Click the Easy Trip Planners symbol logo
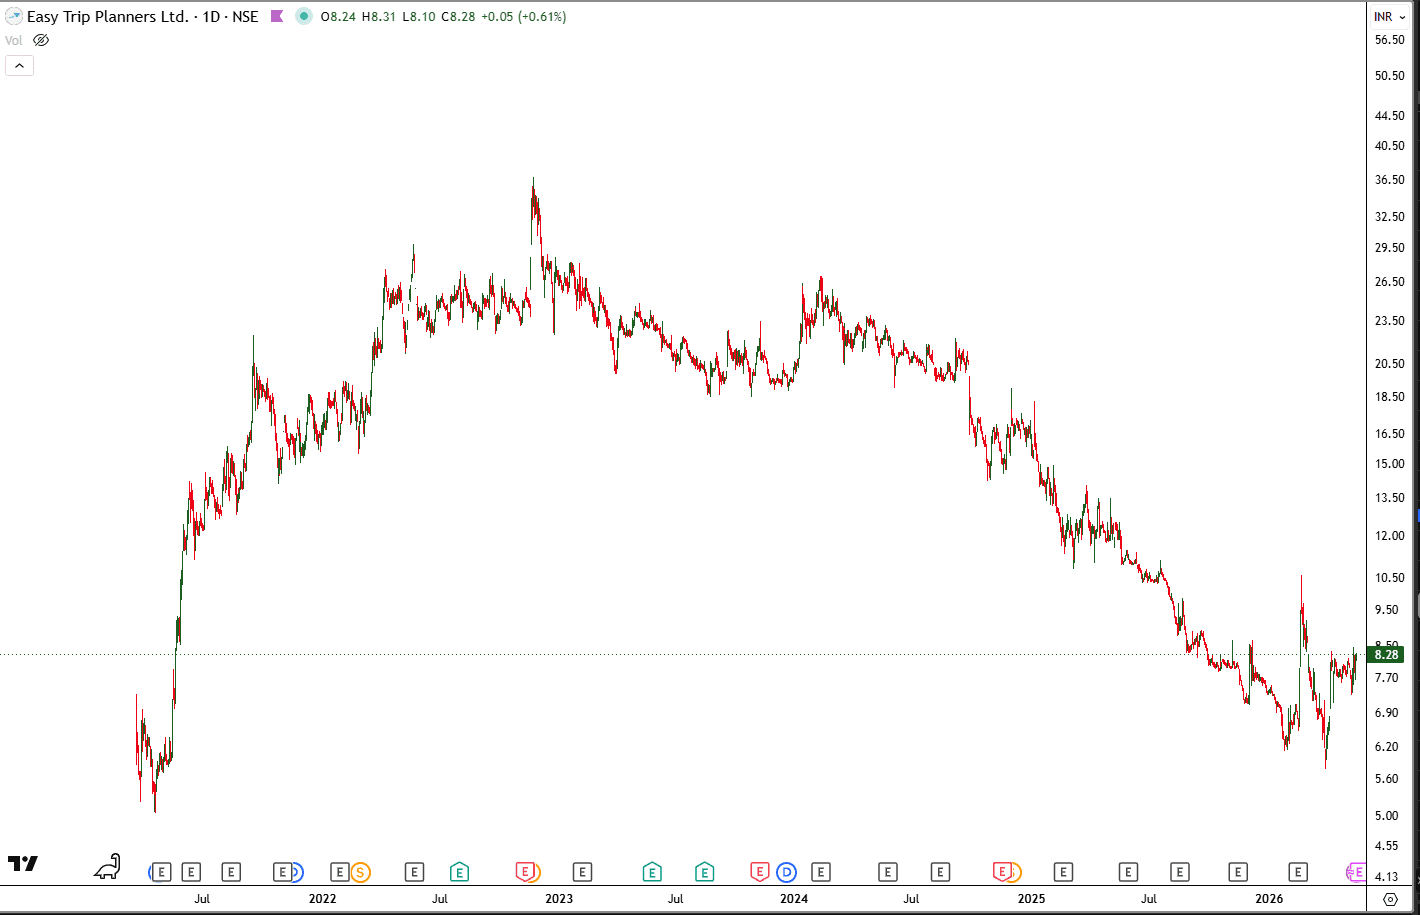The height and width of the screenshot is (915, 1420). (14, 16)
